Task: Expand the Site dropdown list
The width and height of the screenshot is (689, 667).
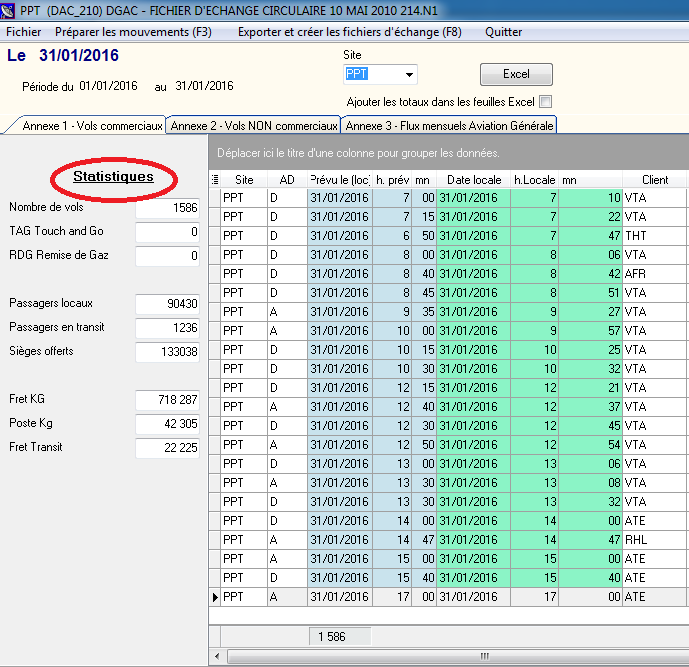Action: pyautogui.click(x=409, y=75)
